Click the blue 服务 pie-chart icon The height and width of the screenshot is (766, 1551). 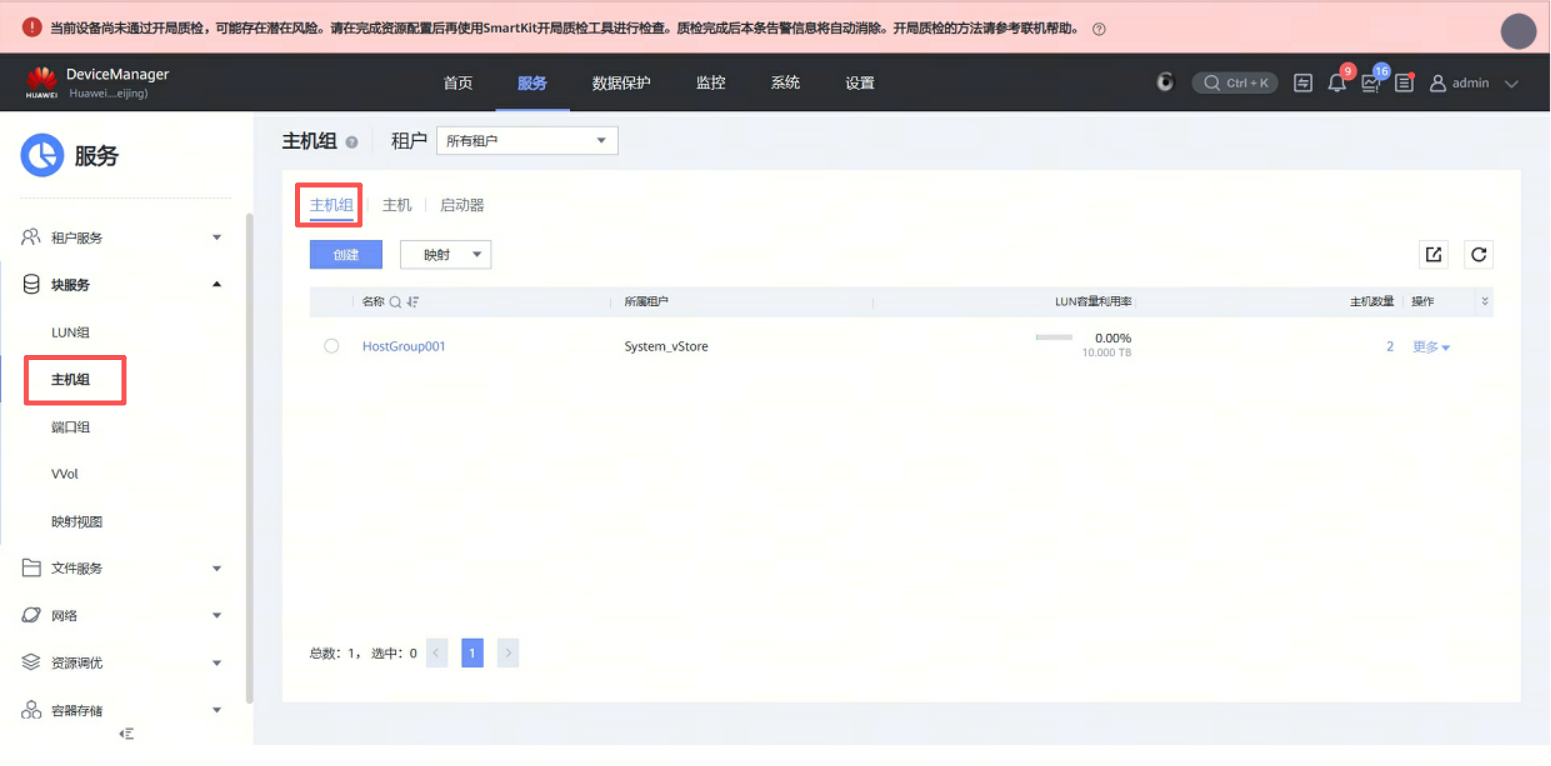click(x=42, y=155)
